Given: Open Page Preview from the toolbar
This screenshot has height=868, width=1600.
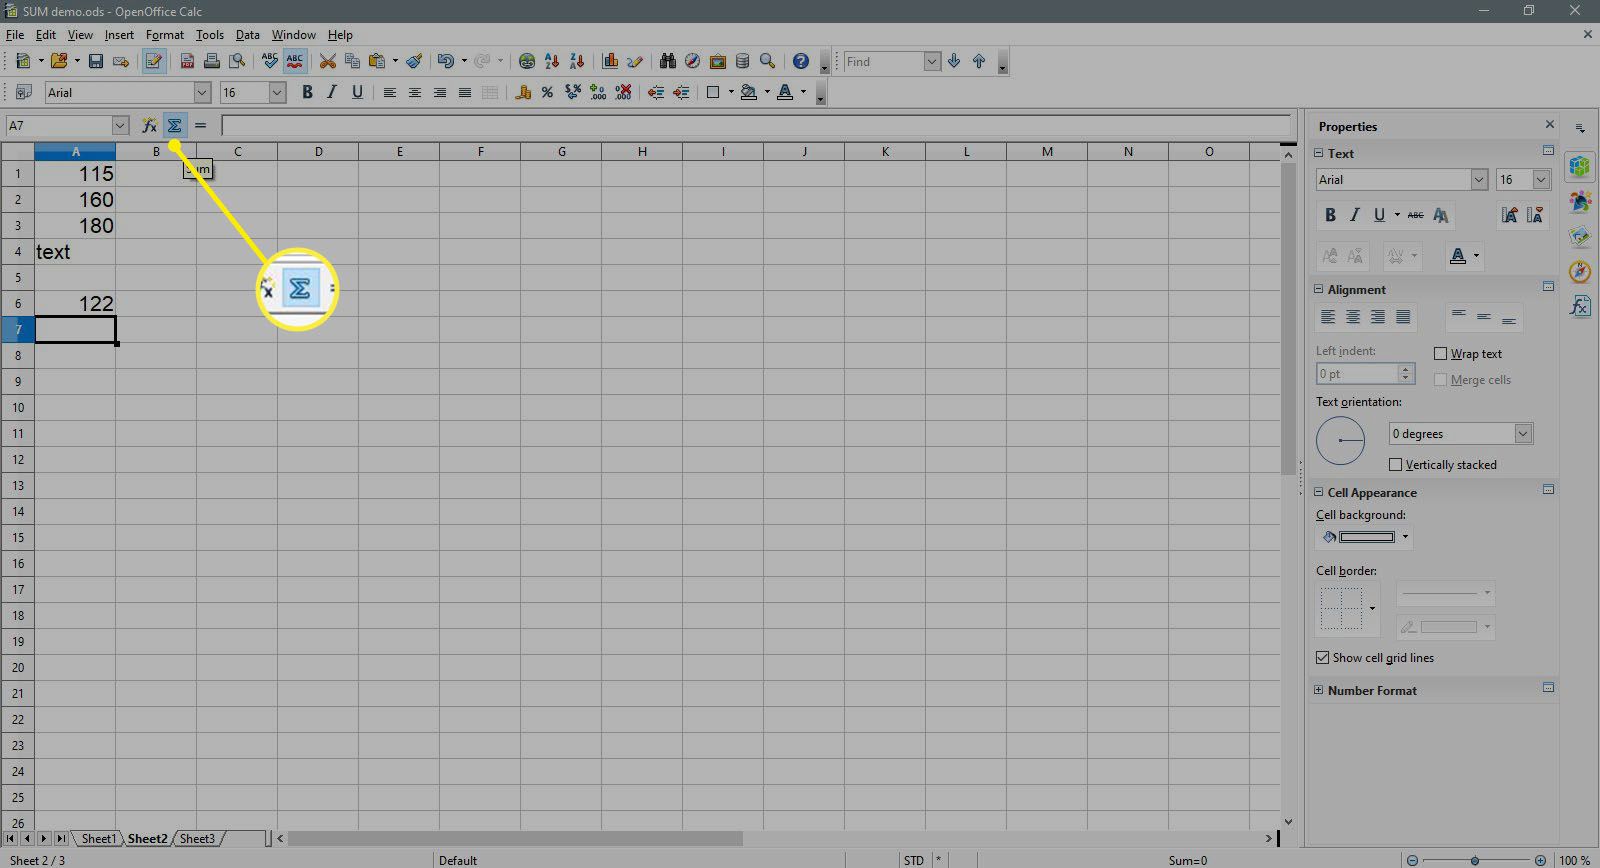Looking at the screenshot, I should (236, 61).
